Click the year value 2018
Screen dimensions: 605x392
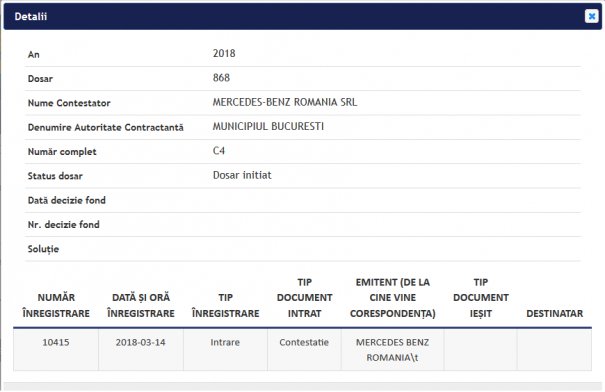point(224,53)
